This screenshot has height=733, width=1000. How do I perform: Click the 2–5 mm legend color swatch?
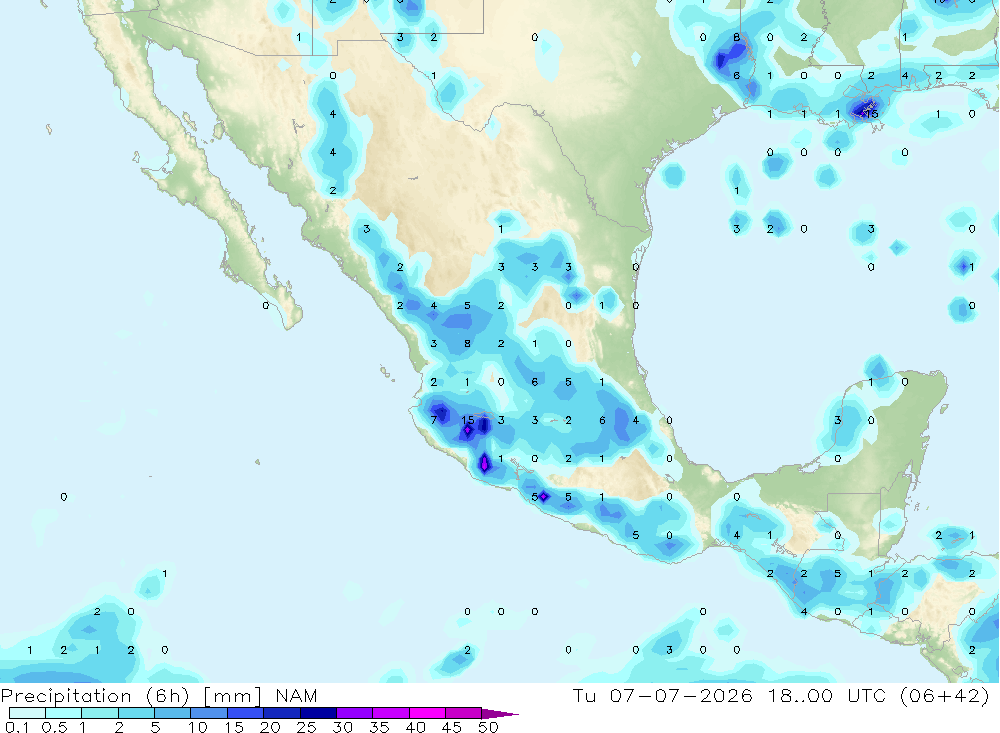tap(136, 713)
